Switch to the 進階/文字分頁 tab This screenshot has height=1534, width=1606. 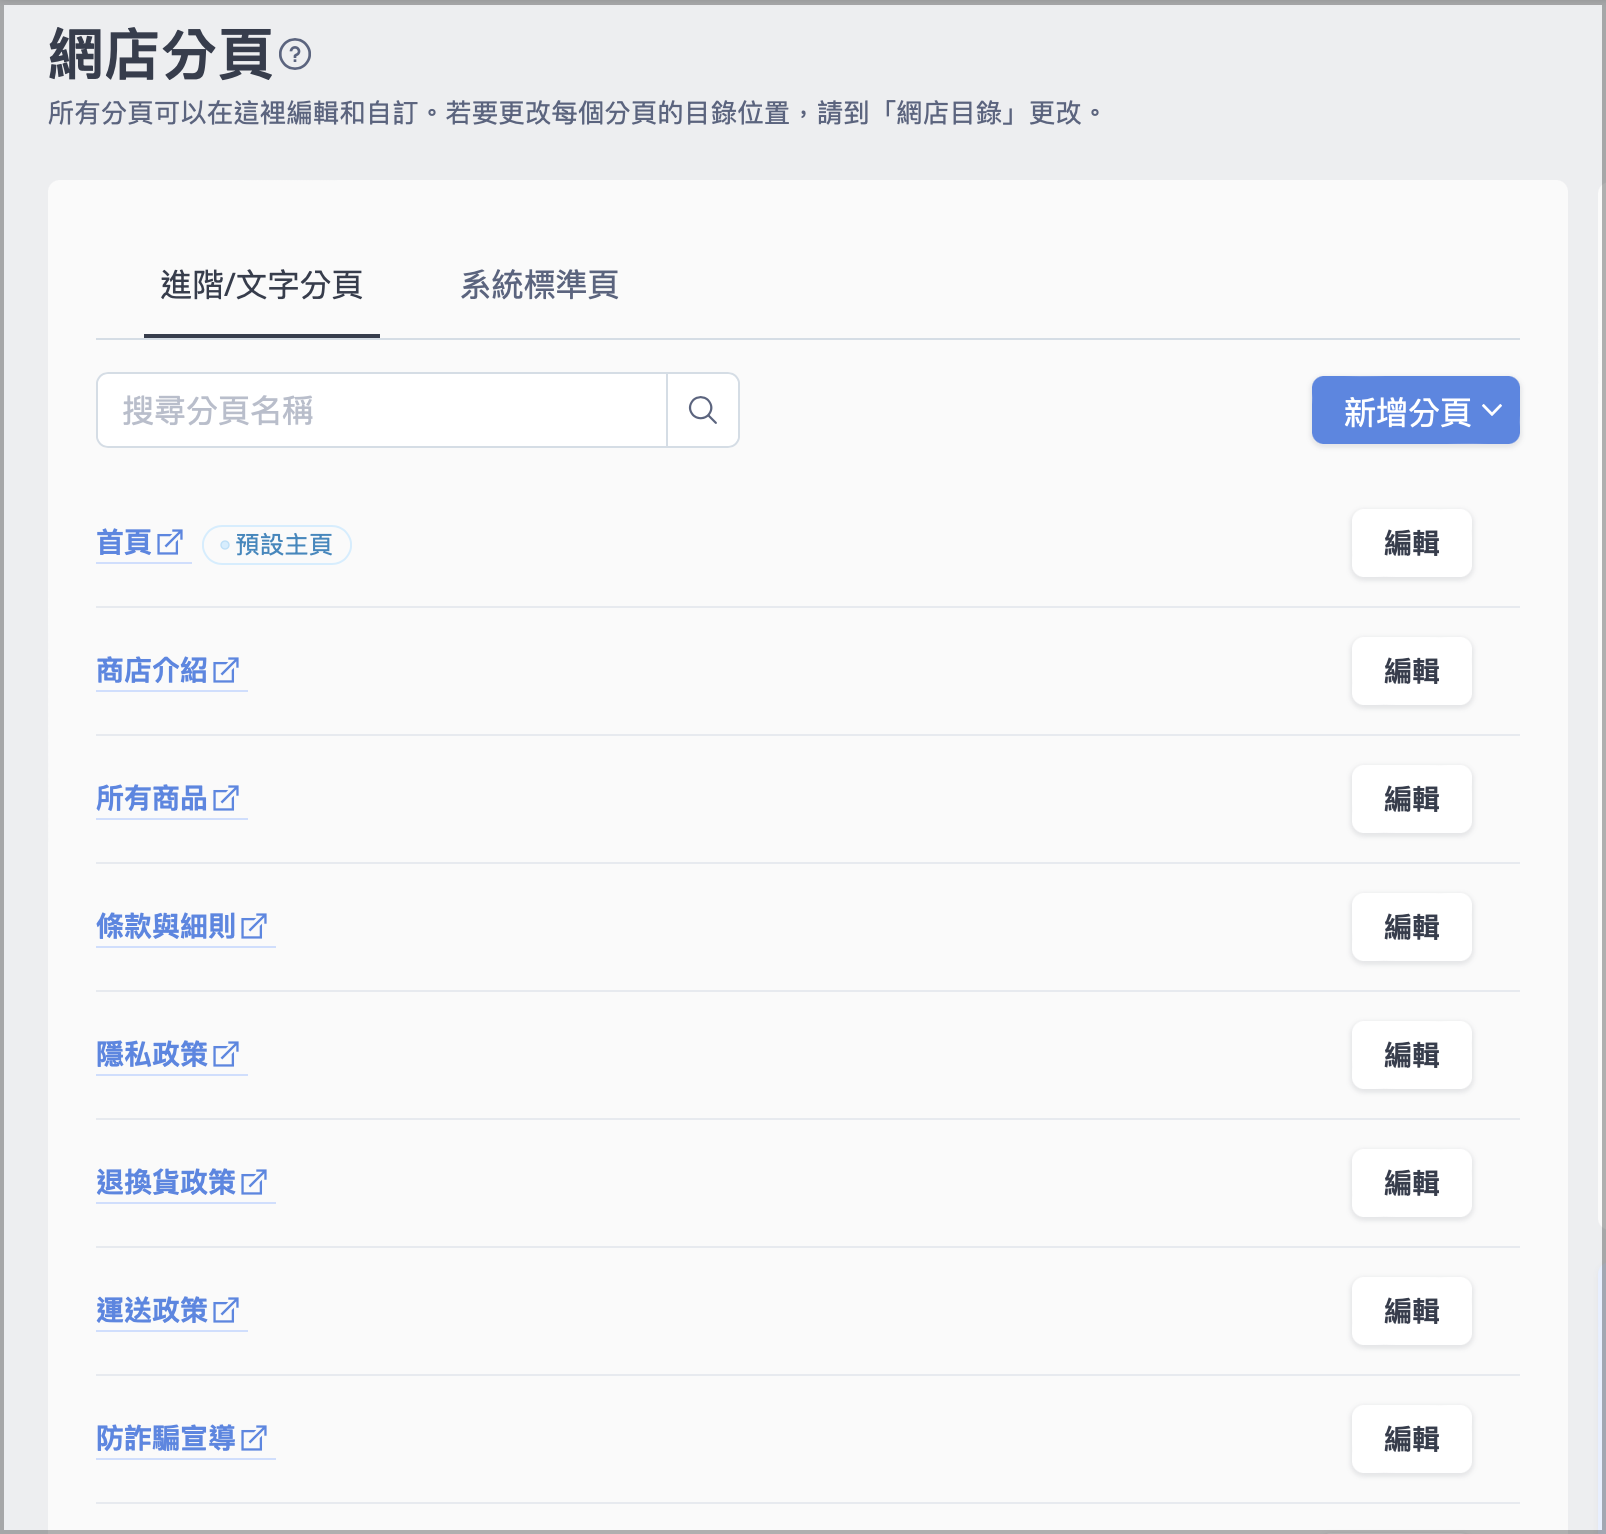[x=262, y=286]
